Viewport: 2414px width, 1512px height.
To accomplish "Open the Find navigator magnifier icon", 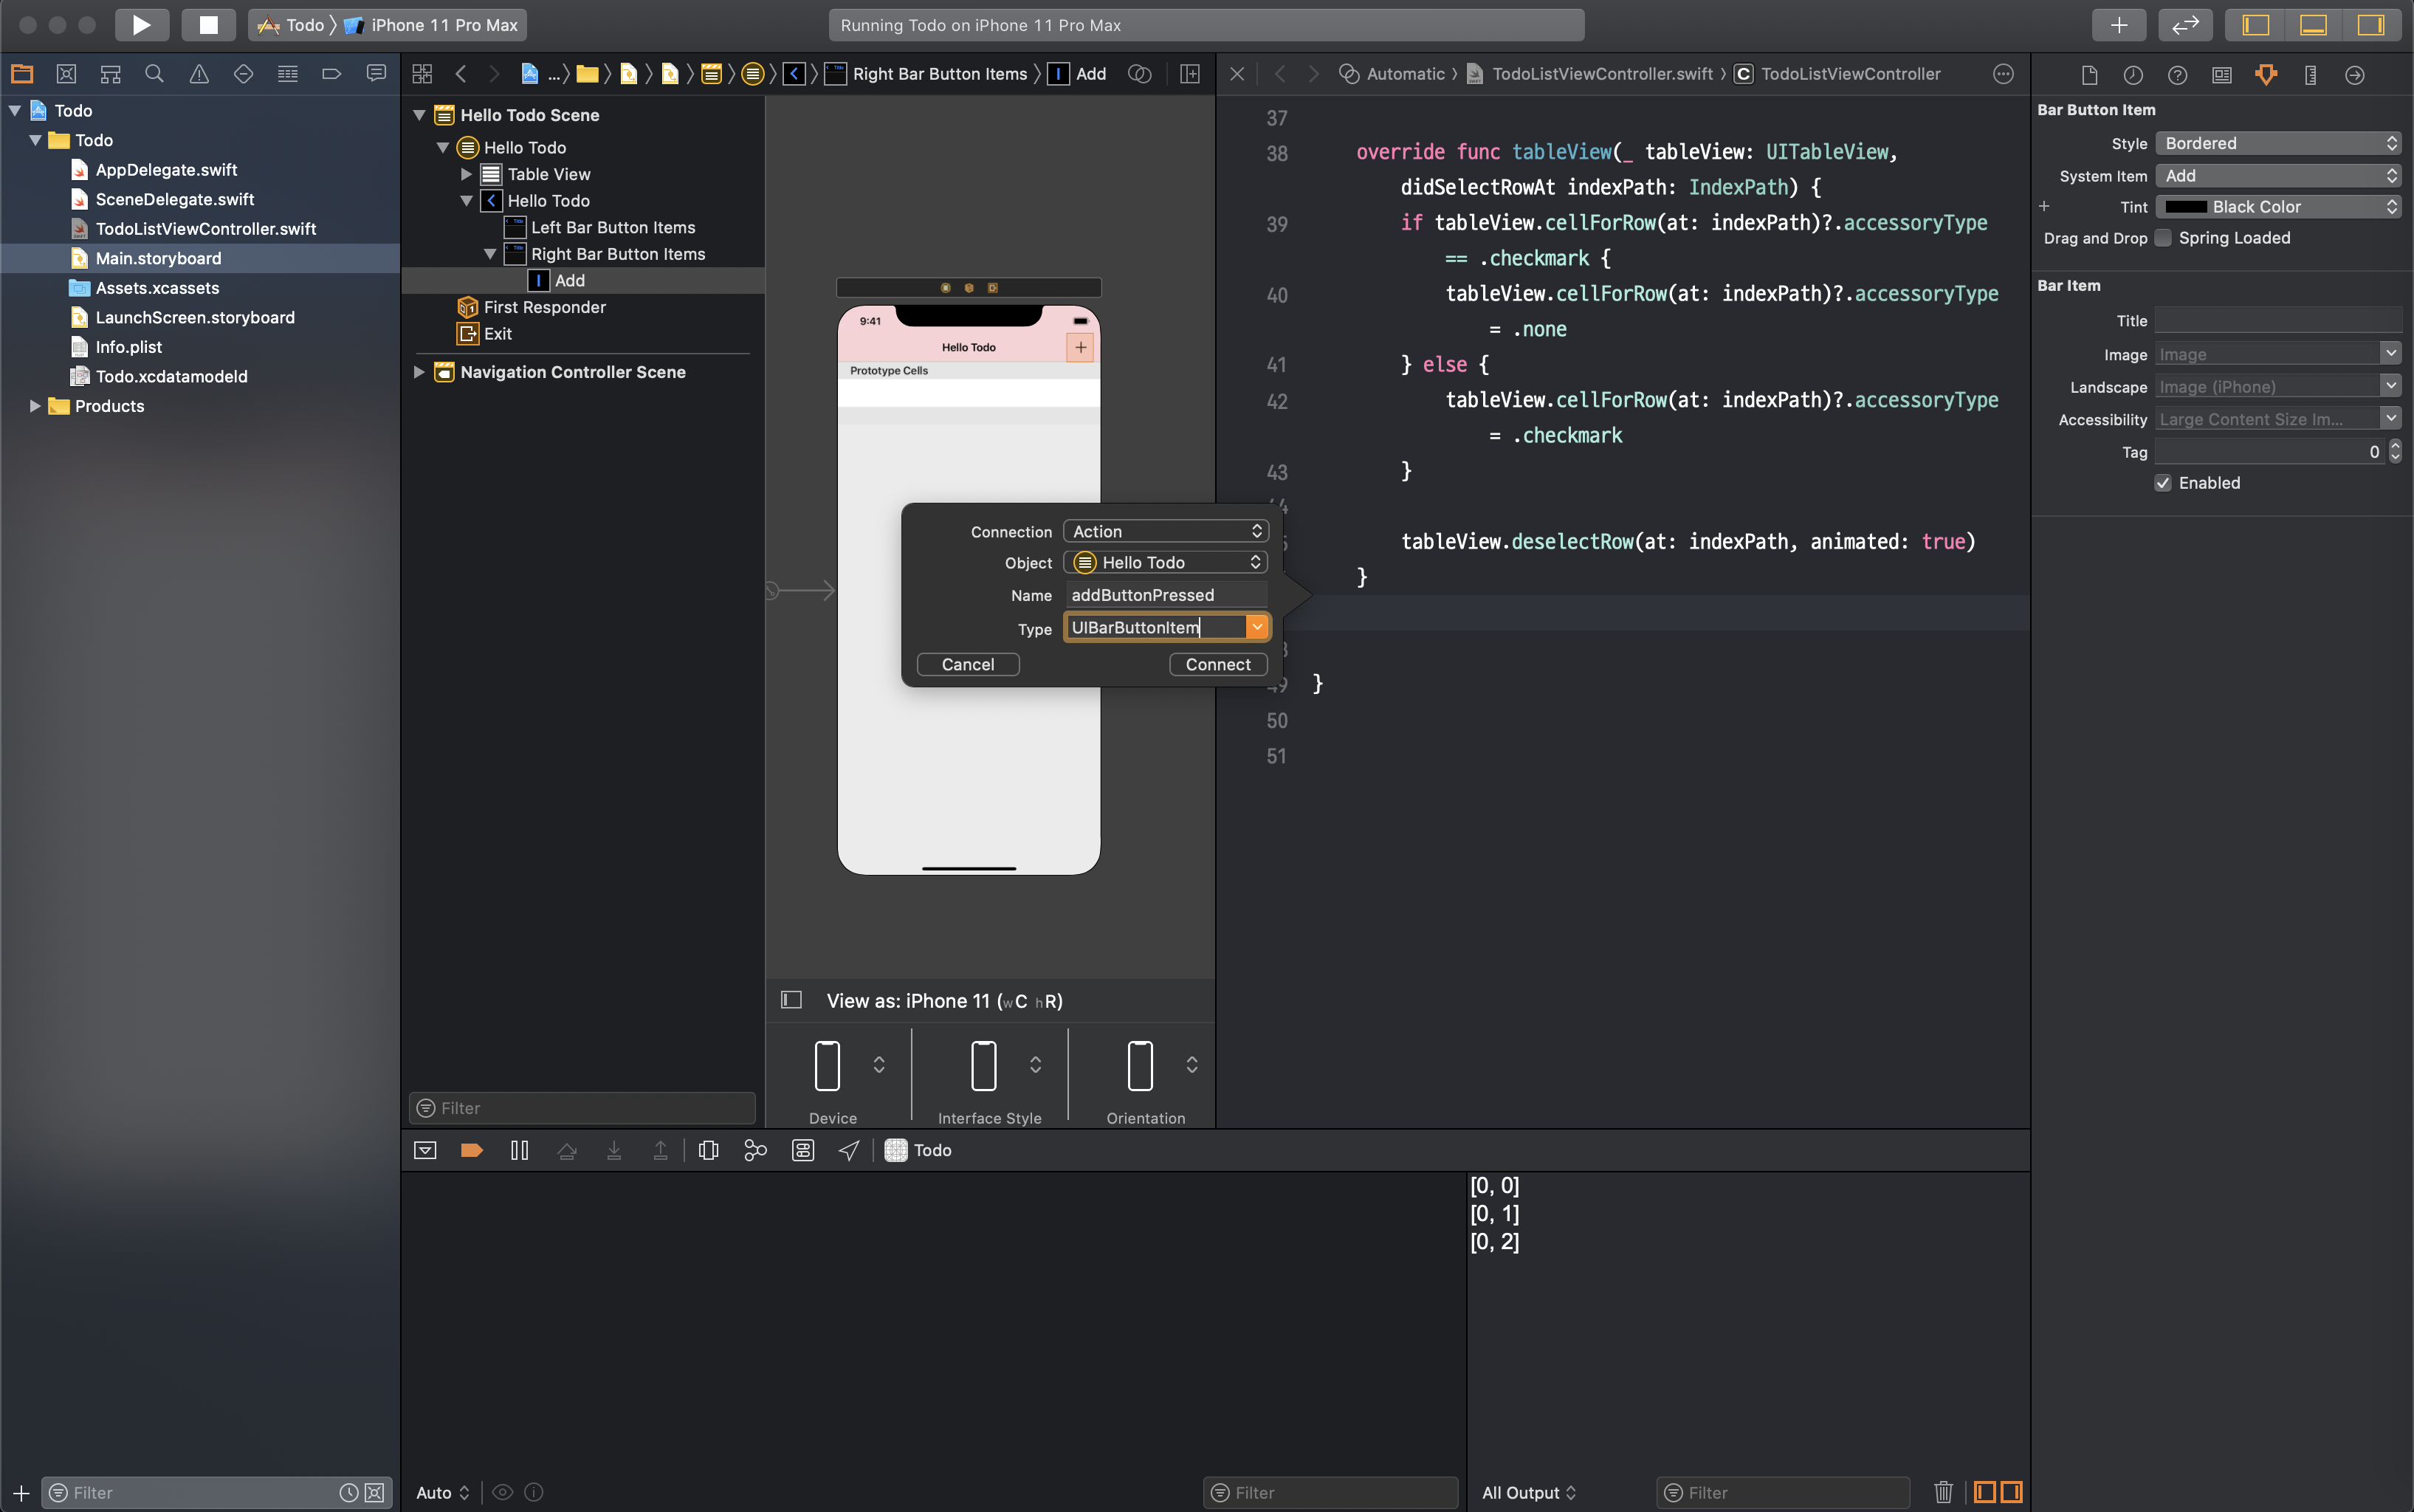I will point(154,74).
